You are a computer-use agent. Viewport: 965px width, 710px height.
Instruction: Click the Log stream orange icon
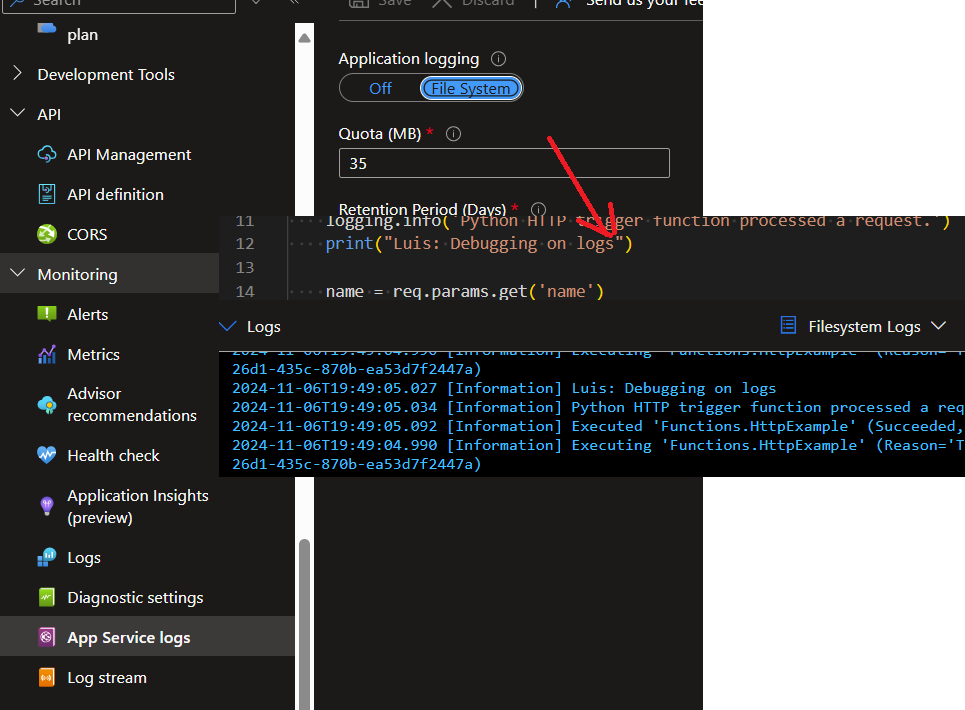[x=47, y=677]
